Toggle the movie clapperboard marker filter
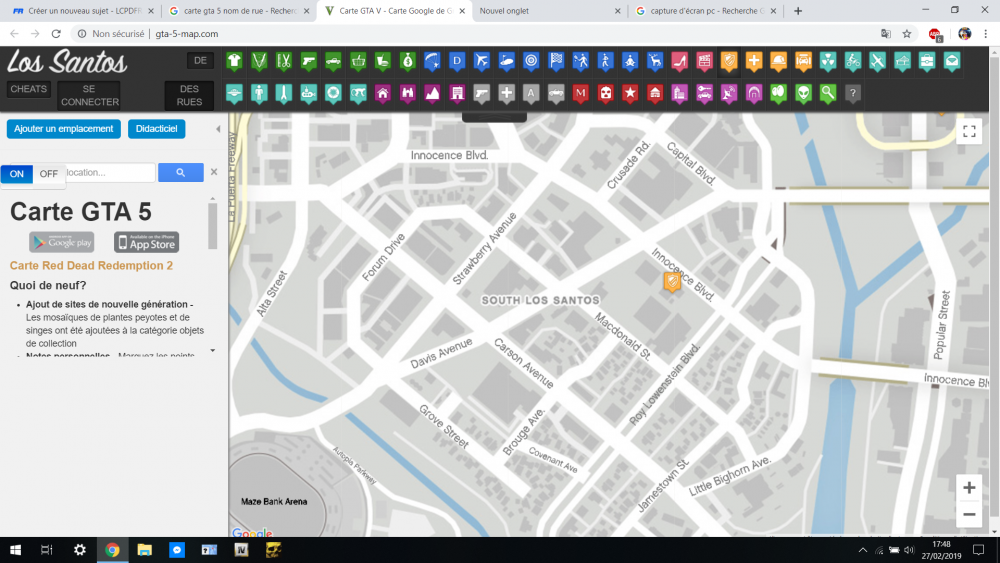 click(x=705, y=62)
